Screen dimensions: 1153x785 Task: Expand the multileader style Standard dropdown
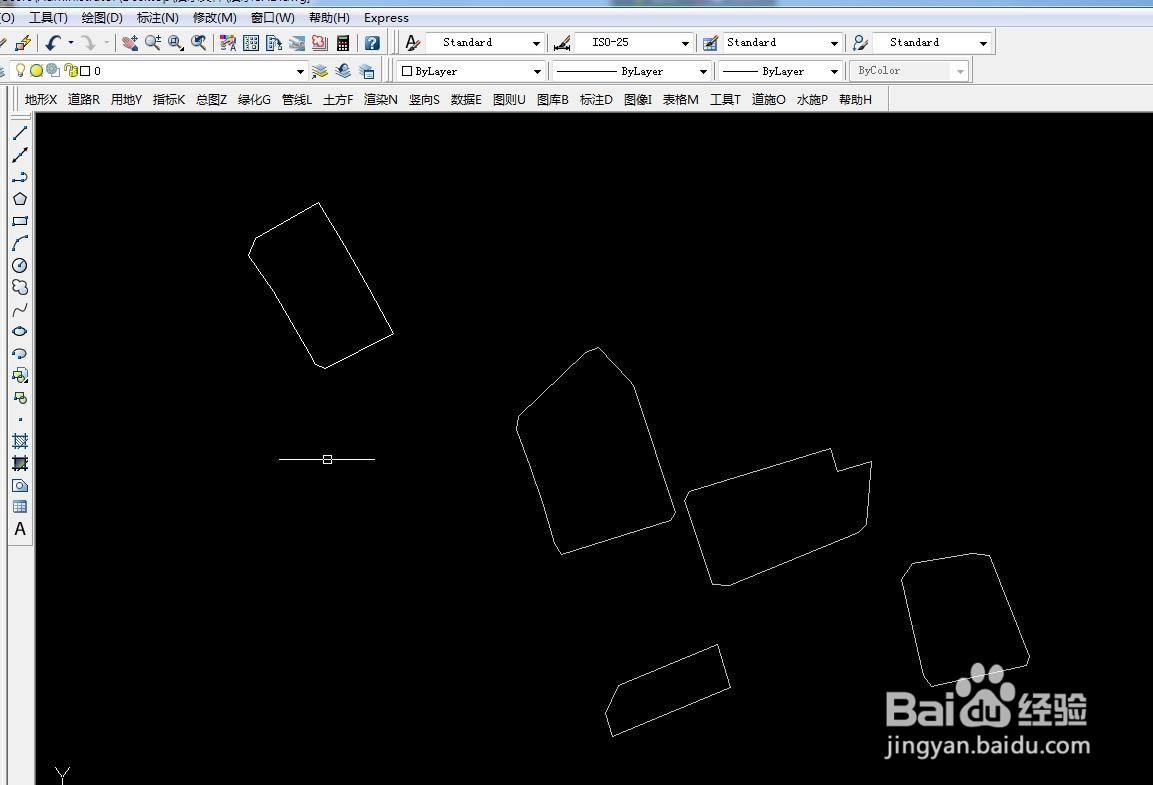click(x=983, y=43)
